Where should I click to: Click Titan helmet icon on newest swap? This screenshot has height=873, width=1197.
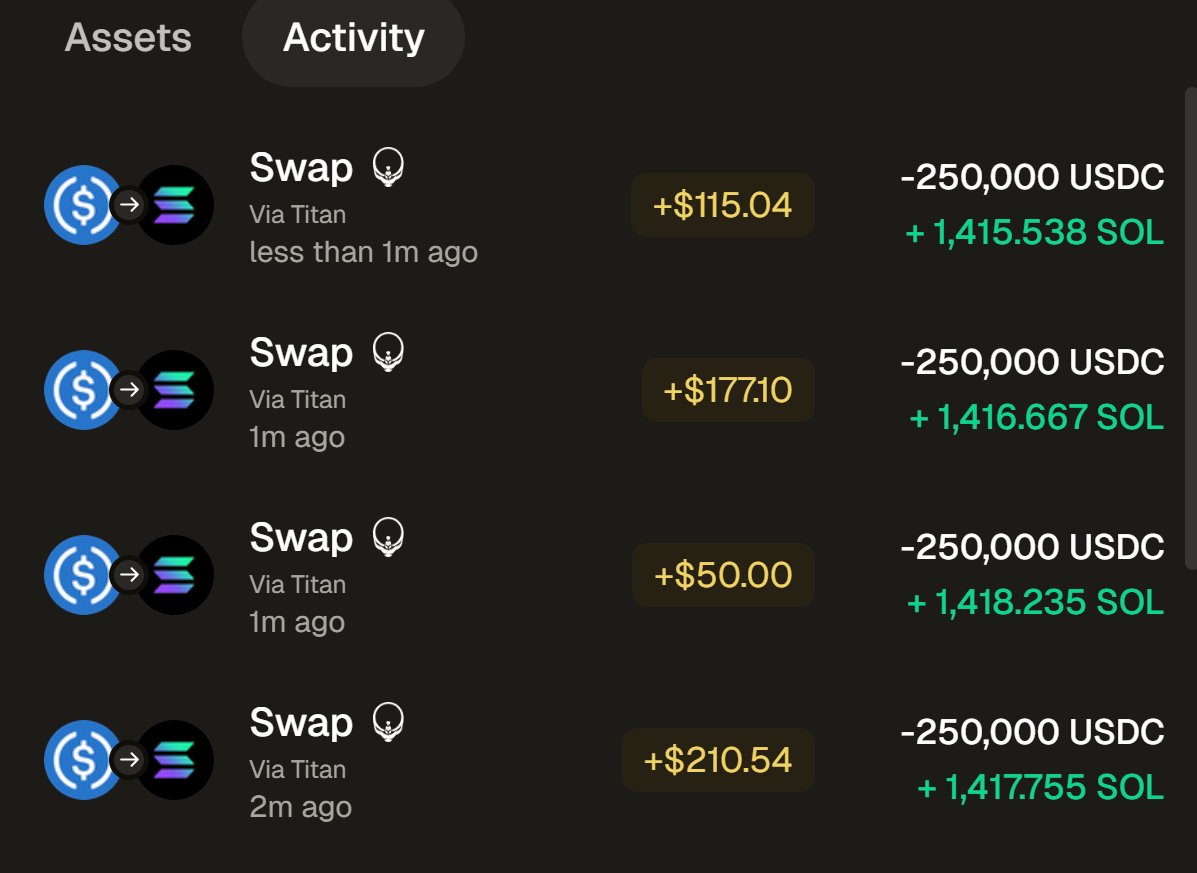pos(388,167)
